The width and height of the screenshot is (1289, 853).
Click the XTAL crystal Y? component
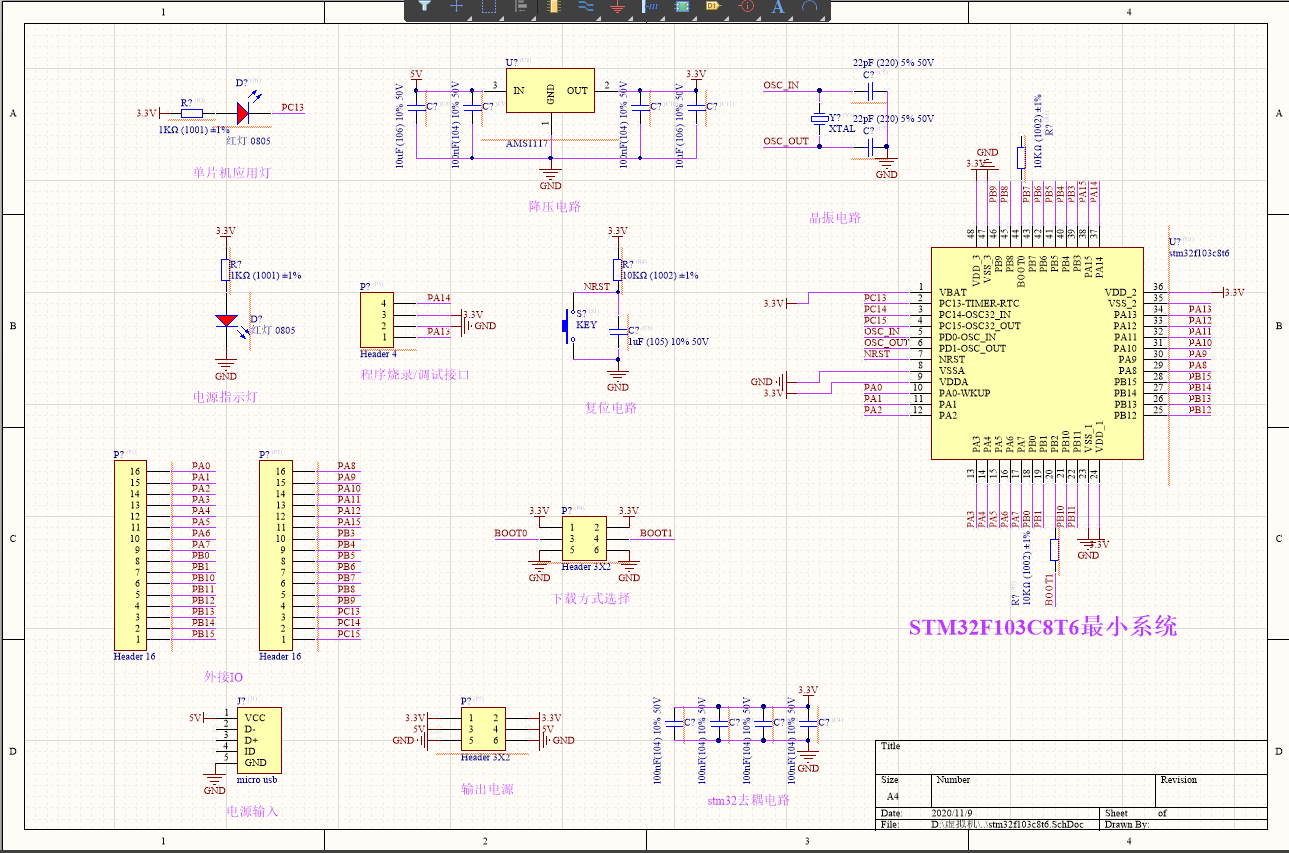[x=820, y=118]
